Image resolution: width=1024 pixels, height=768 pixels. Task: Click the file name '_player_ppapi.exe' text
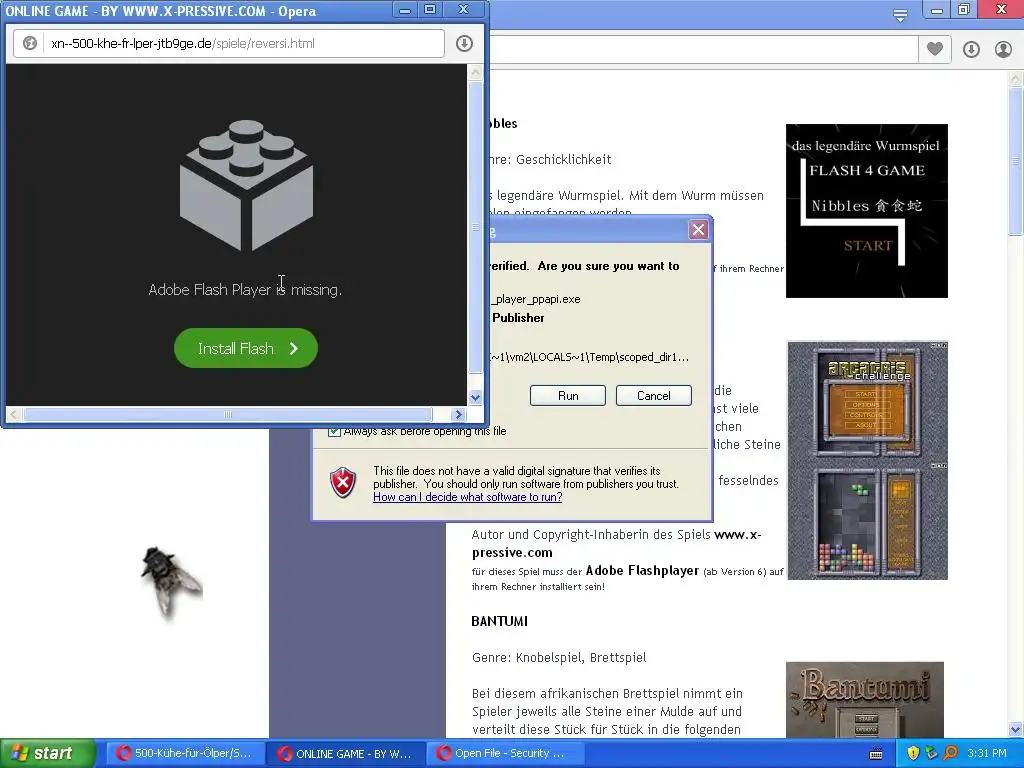(x=536, y=299)
